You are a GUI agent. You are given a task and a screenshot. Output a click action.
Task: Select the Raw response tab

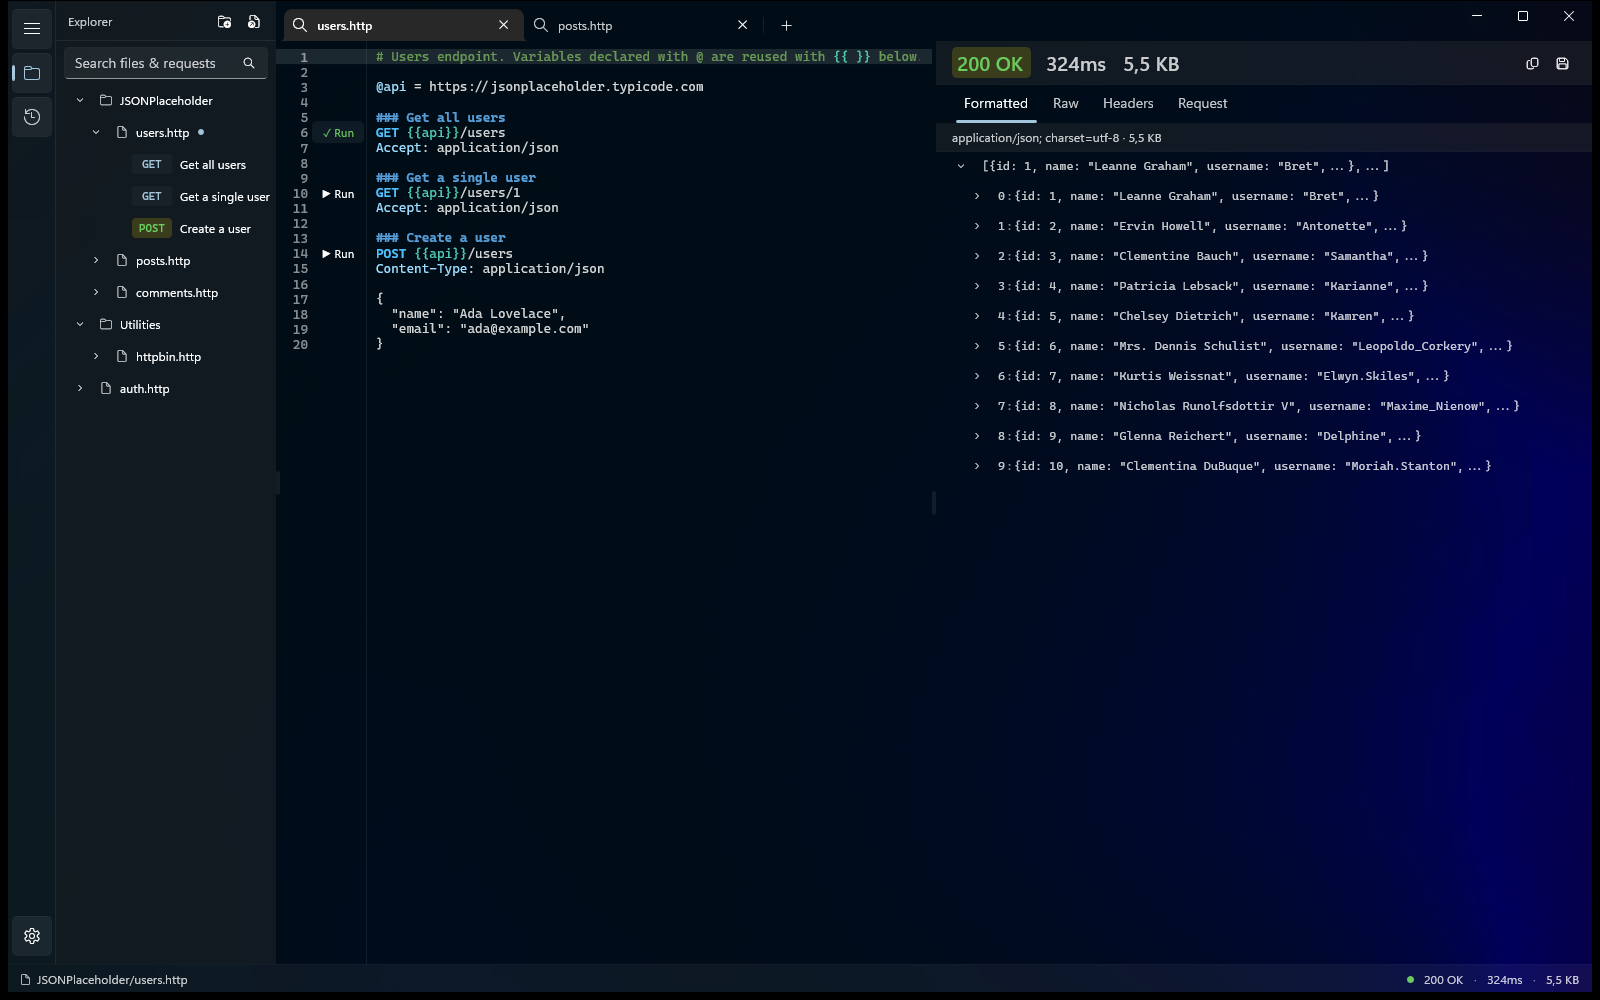click(x=1065, y=104)
